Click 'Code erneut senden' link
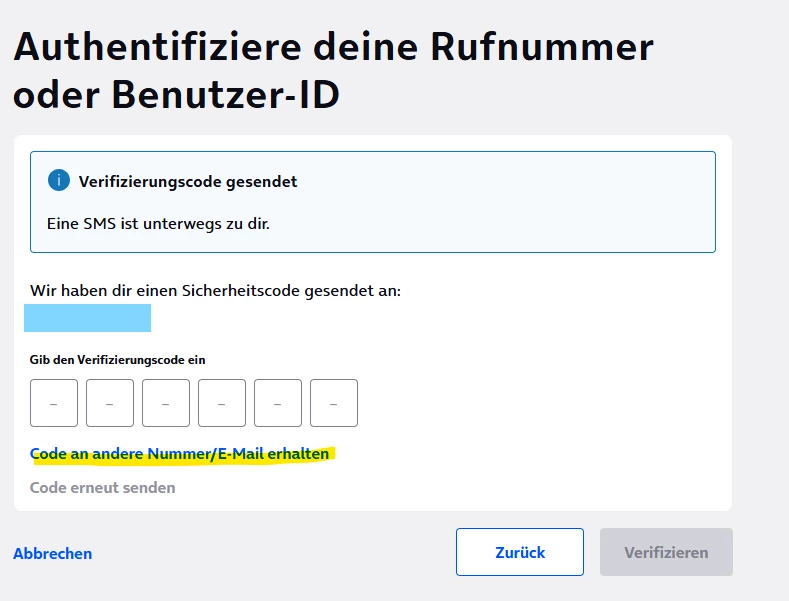 point(103,488)
